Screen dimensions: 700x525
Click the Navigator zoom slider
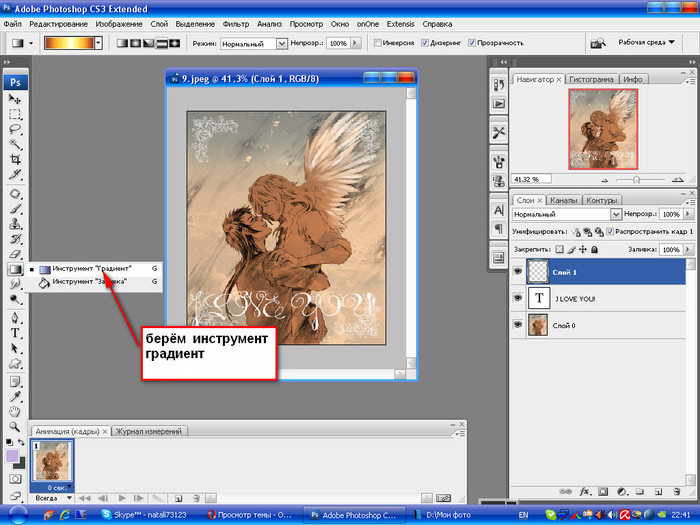[x=637, y=179]
